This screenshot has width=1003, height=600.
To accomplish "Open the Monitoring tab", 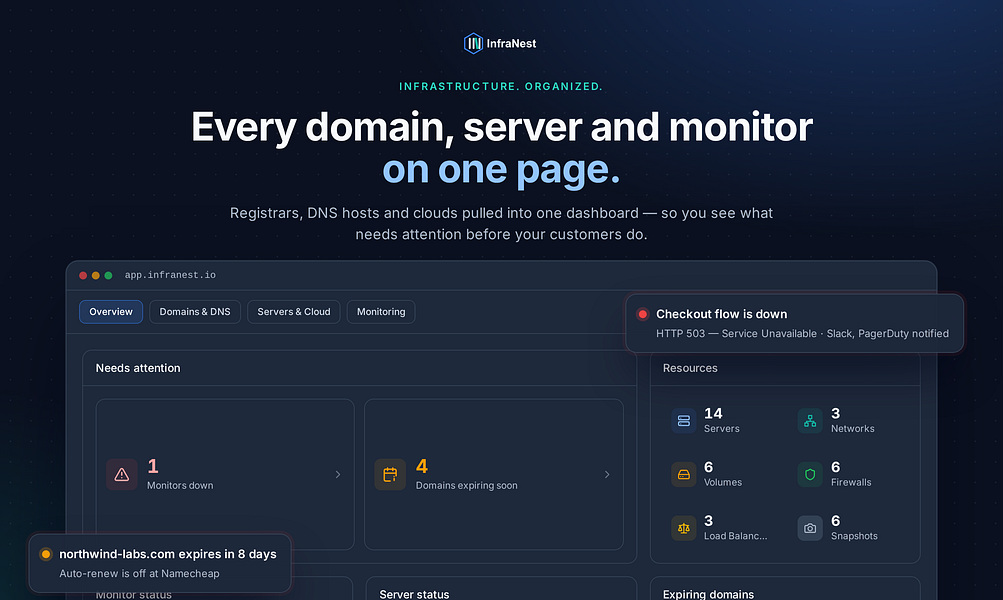I will pyautogui.click(x=381, y=312).
